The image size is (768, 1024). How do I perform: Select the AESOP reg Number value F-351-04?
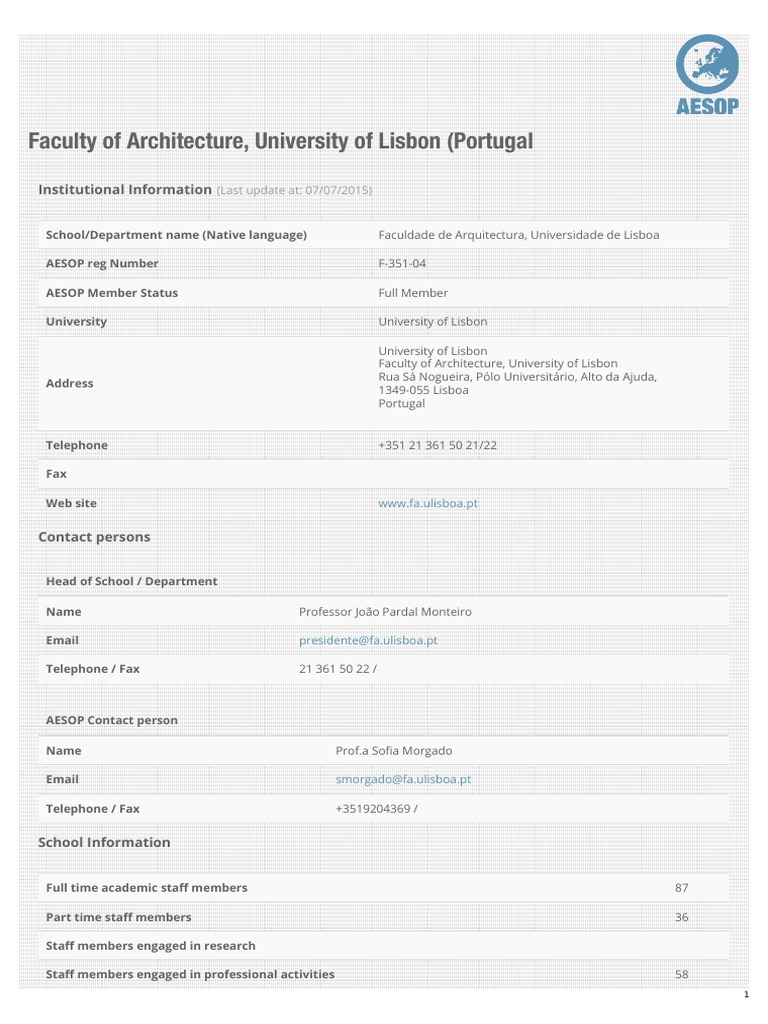pos(402,264)
